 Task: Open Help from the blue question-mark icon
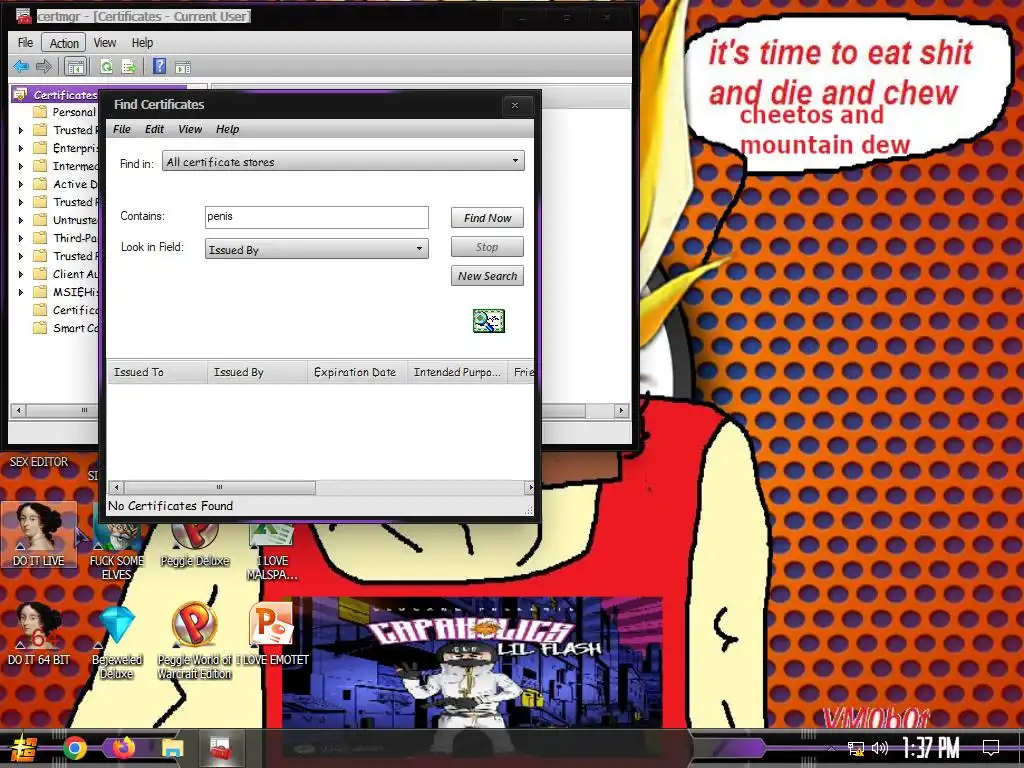[159, 67]
